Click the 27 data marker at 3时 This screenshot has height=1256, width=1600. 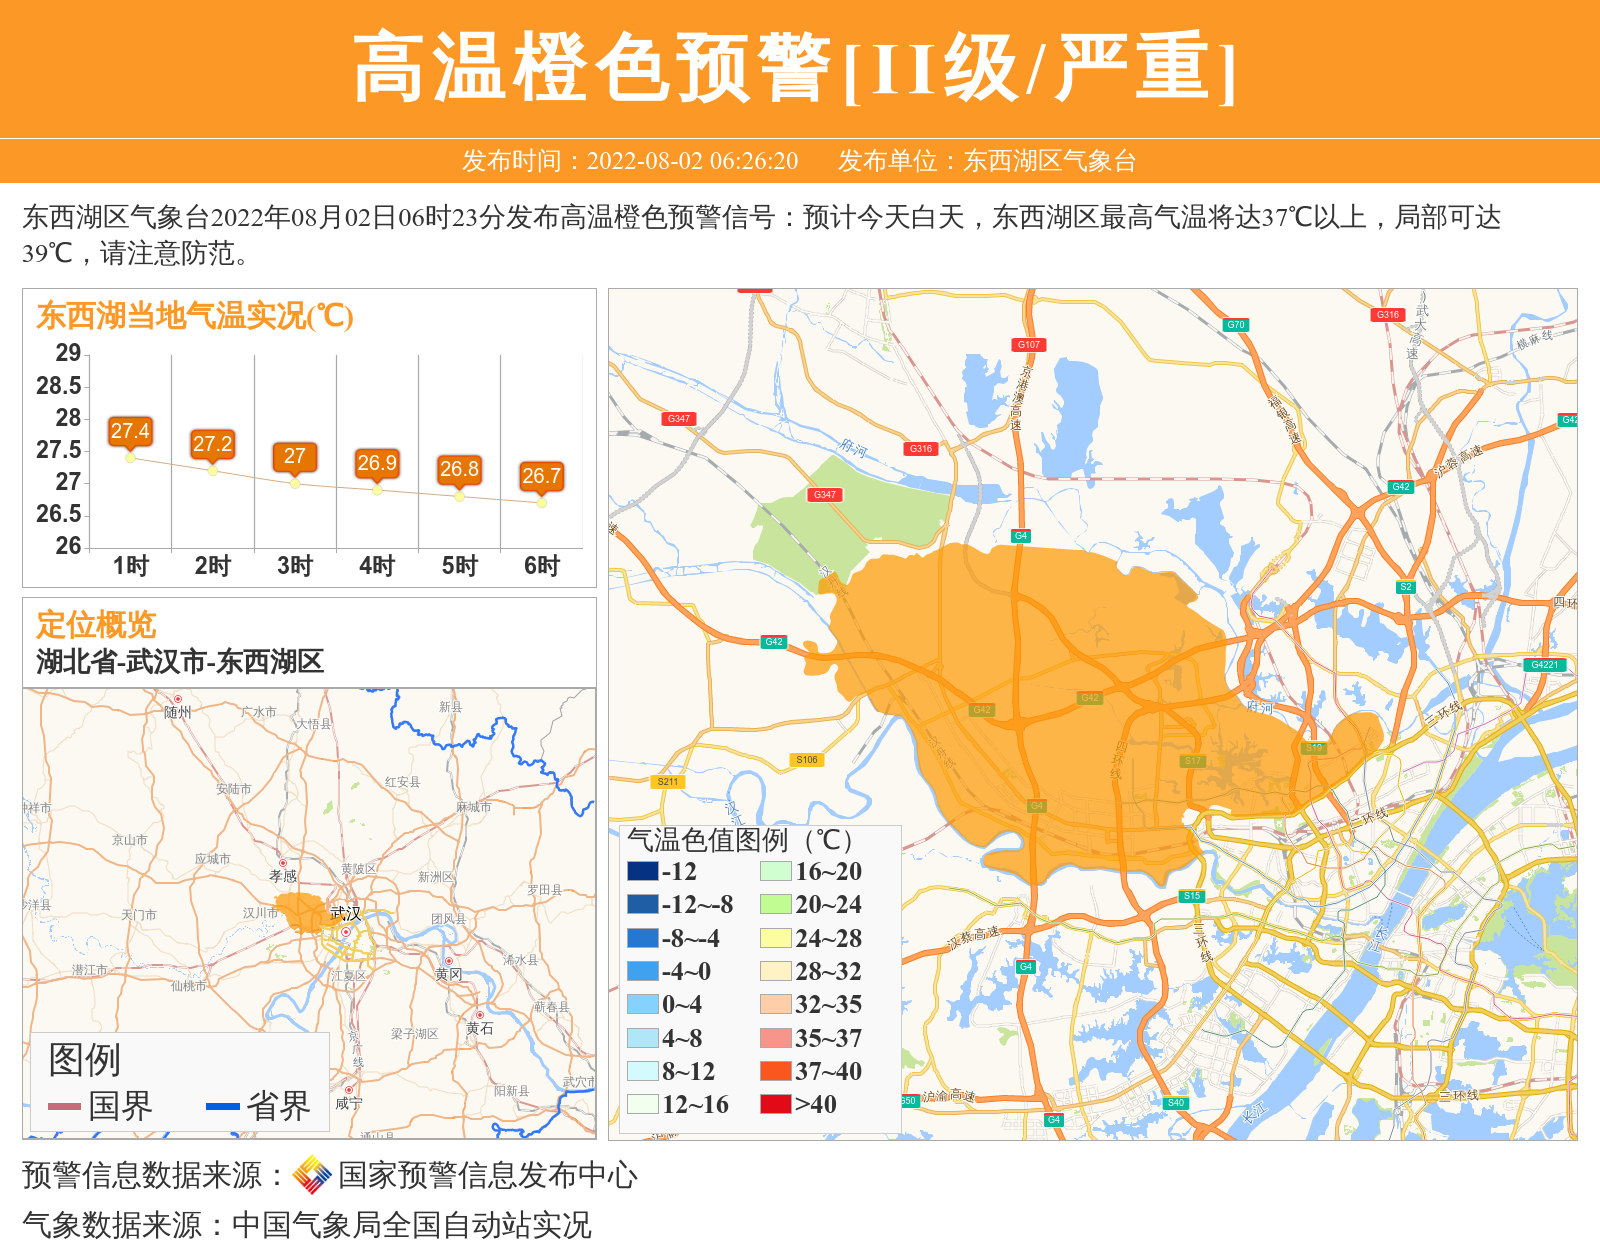(294, 457)
